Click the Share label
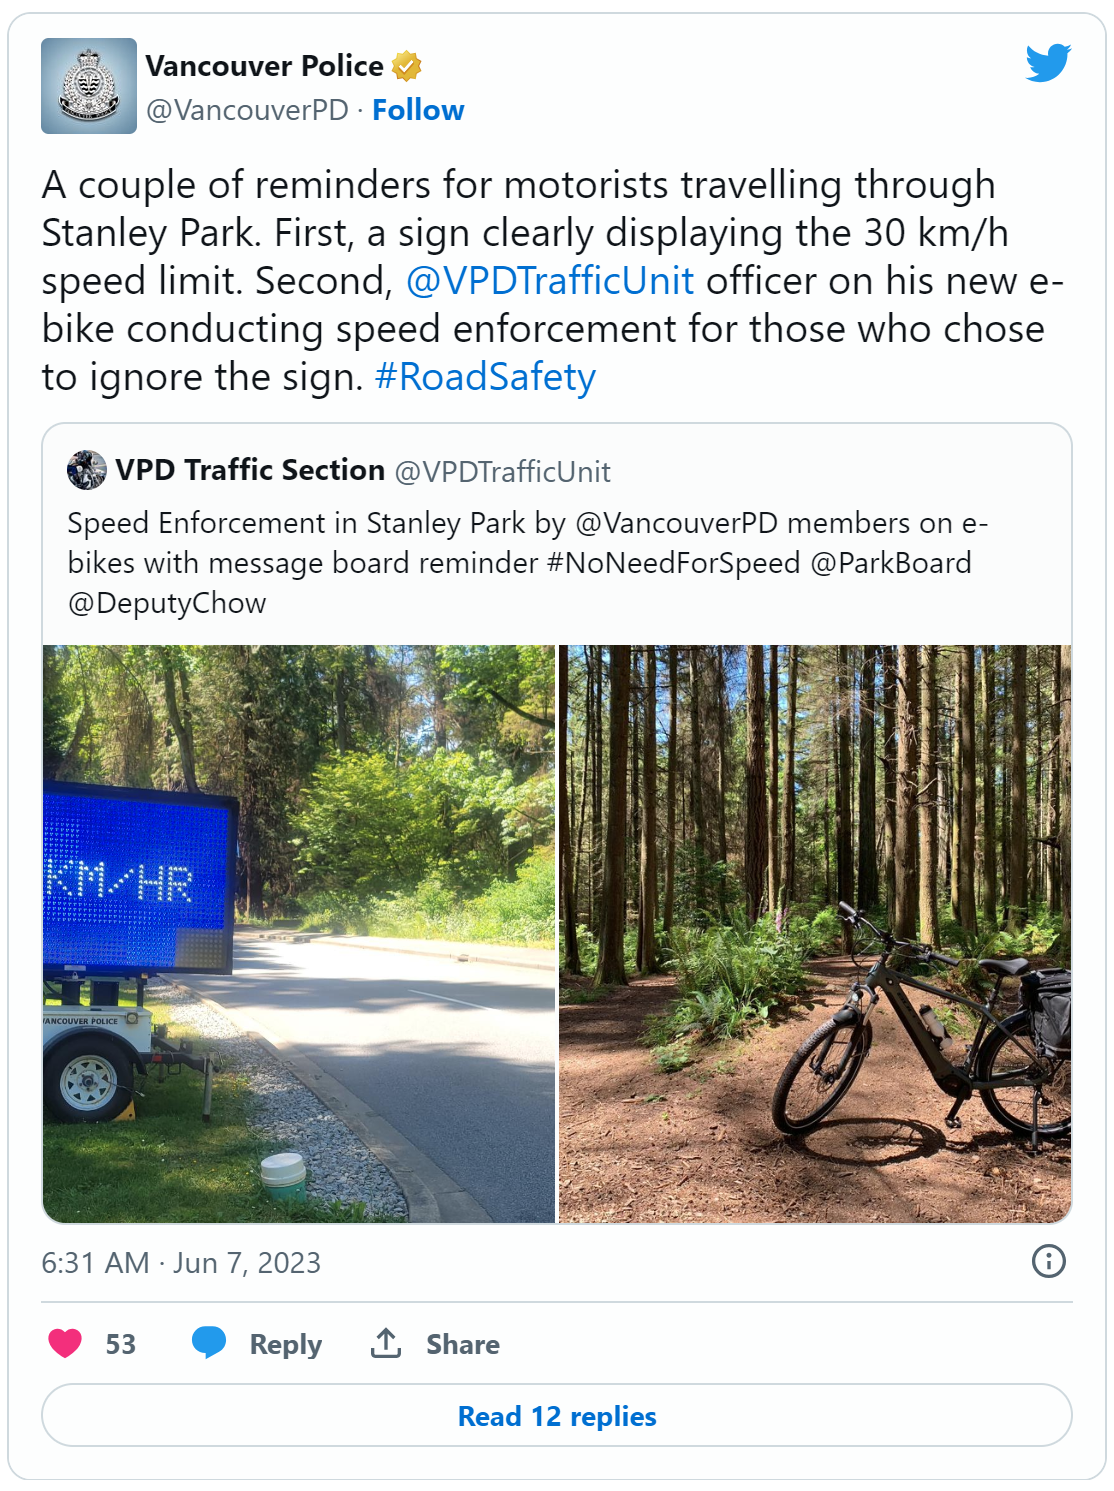This screenshot has width=1114, height=1491. point(463,1344)
